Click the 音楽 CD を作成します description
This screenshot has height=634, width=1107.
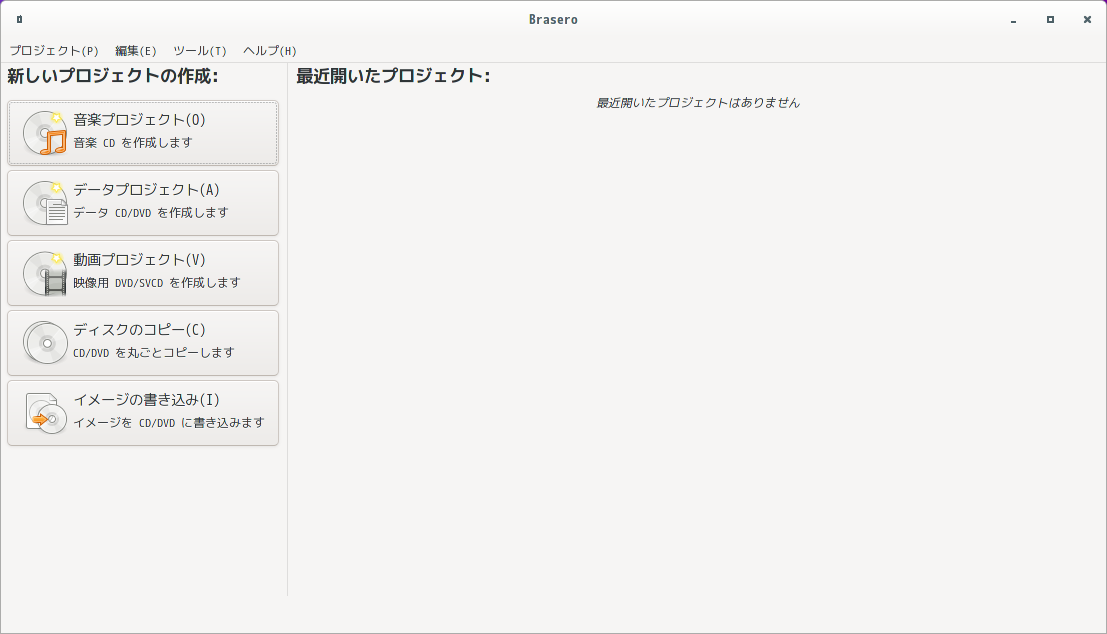pos(133,143)
